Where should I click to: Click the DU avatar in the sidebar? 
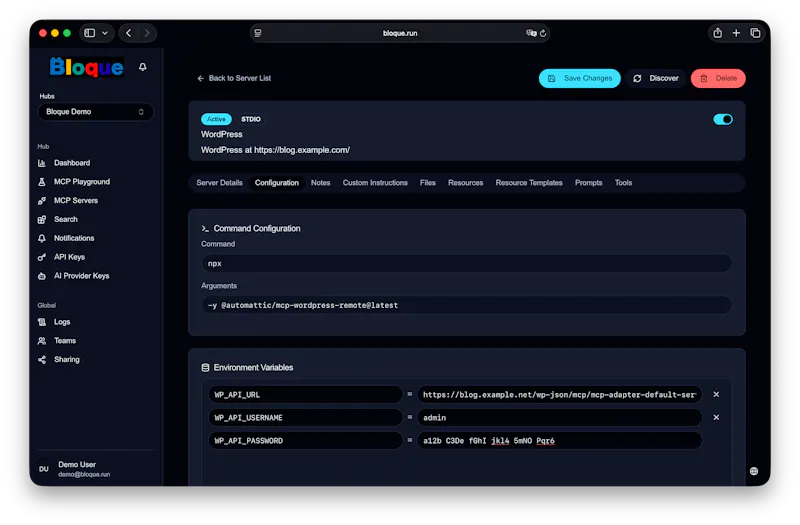[44, 469]
